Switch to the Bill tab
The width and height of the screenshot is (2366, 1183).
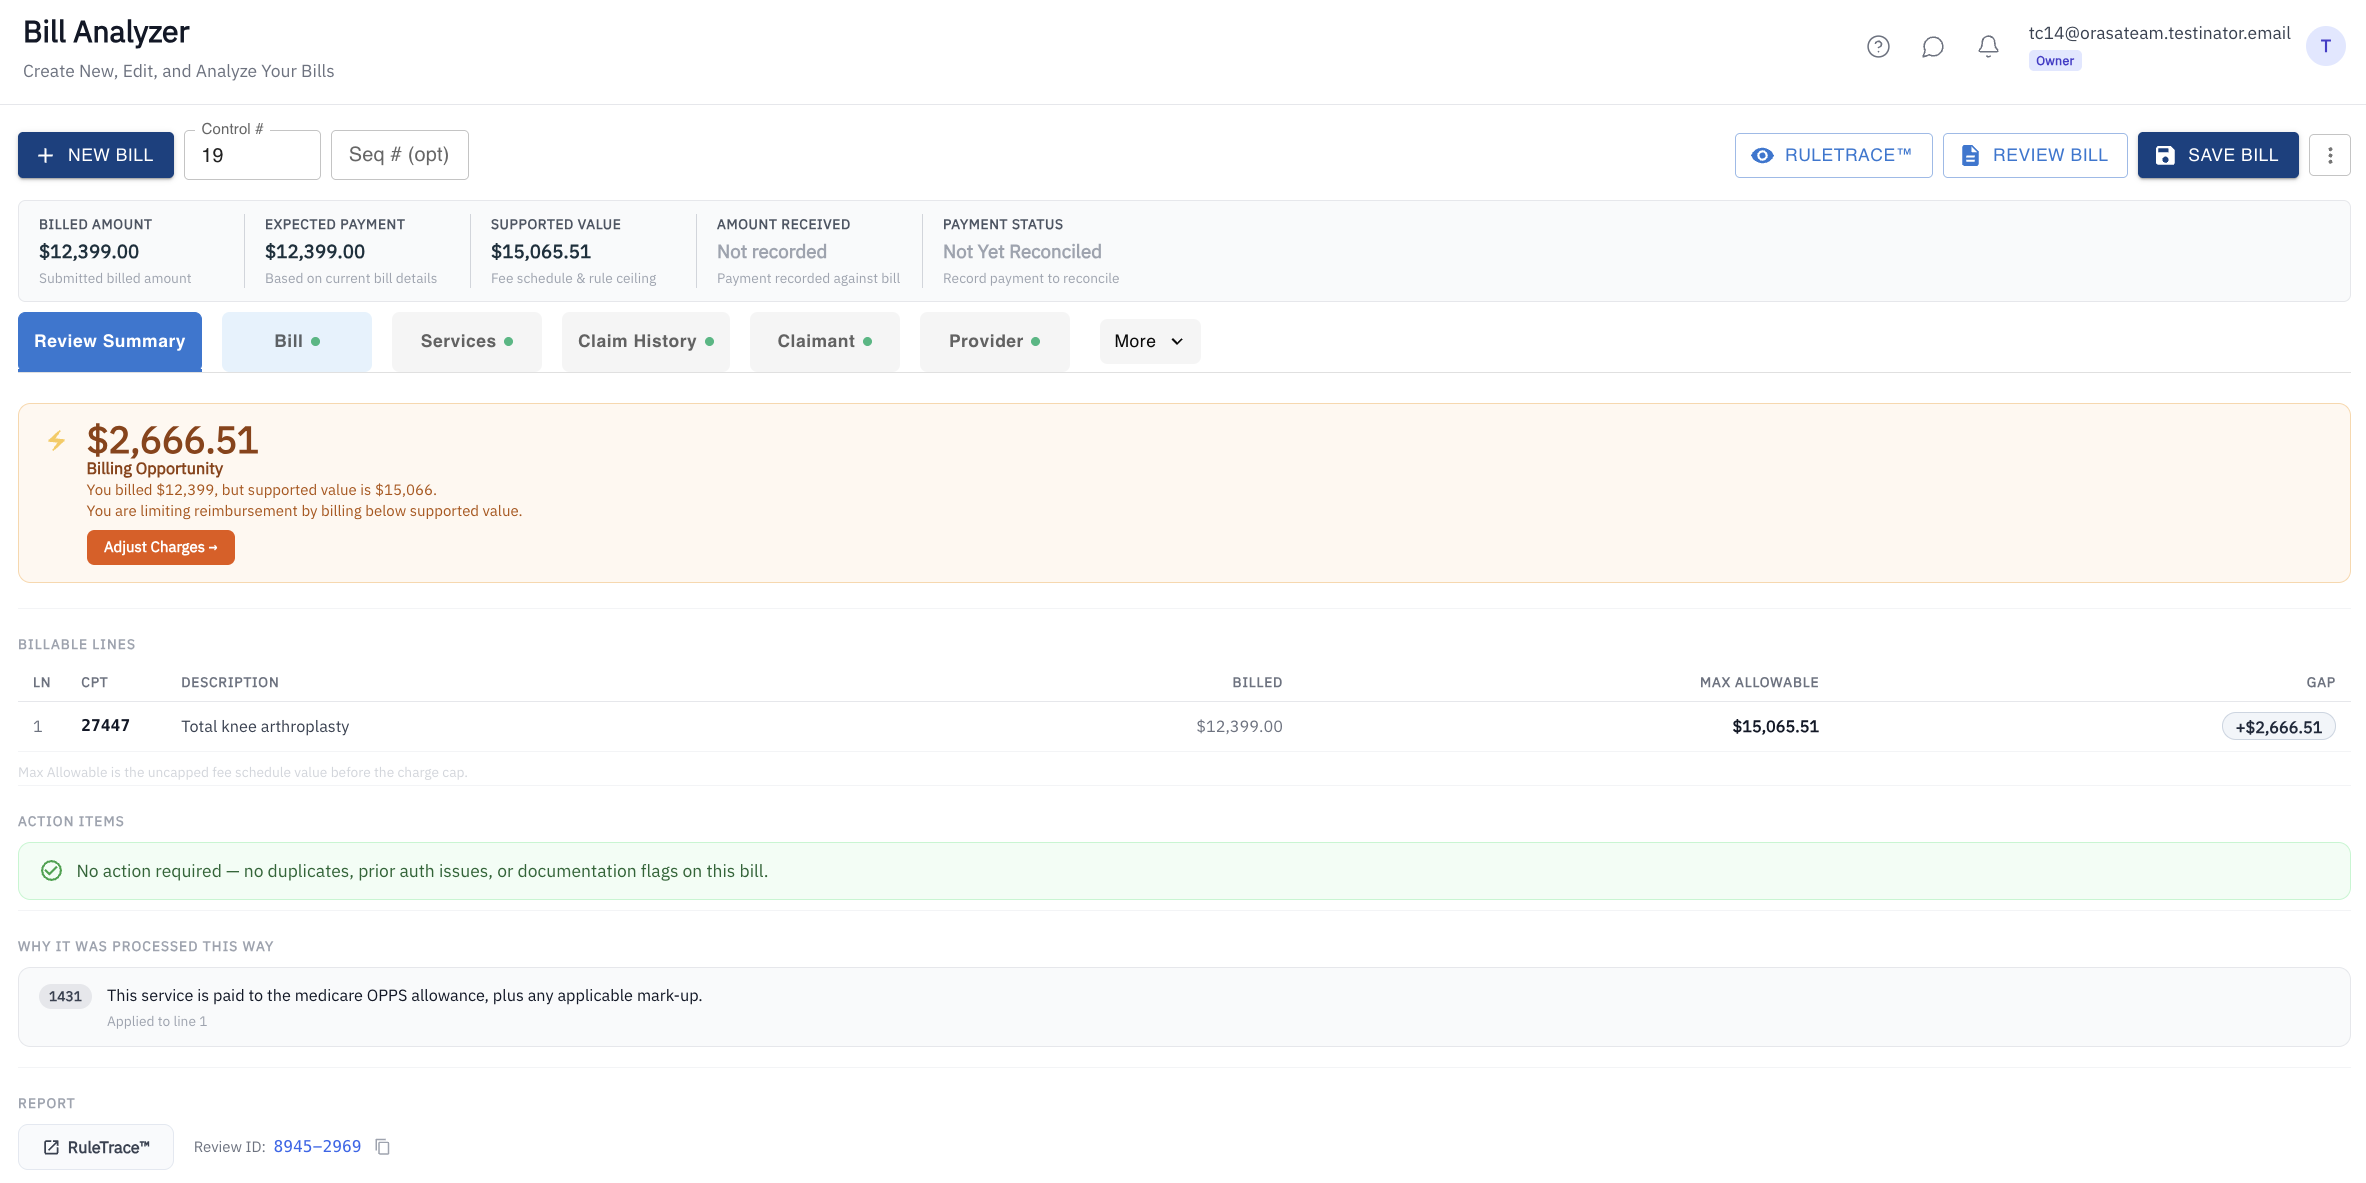tap(297, 341)
